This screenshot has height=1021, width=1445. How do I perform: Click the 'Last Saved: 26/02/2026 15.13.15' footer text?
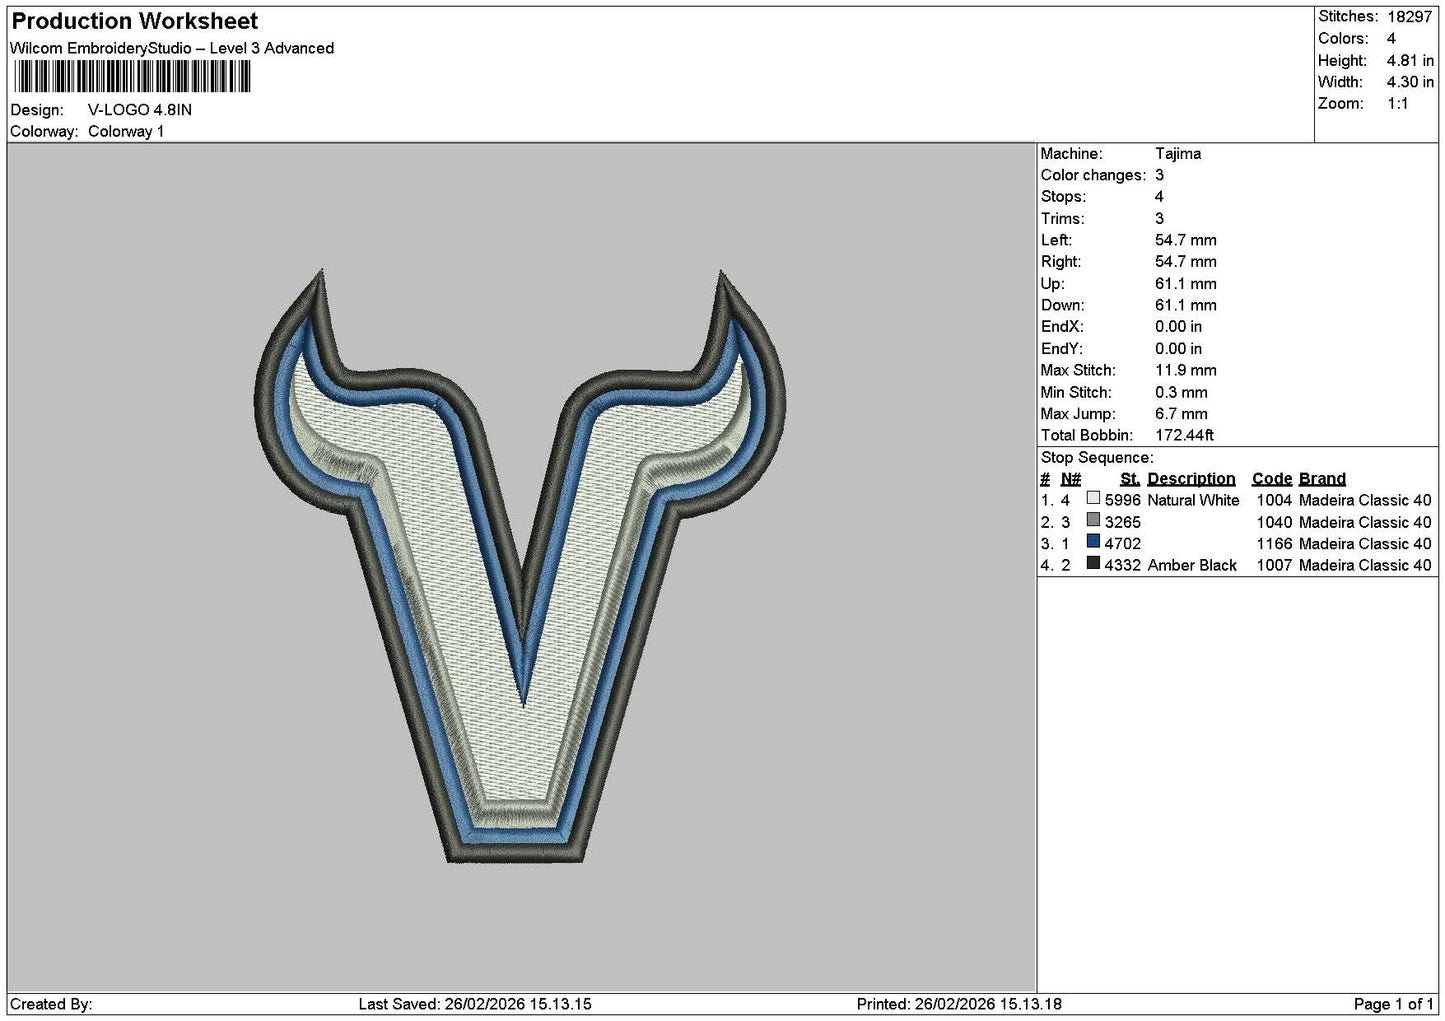pos(475,1004)
